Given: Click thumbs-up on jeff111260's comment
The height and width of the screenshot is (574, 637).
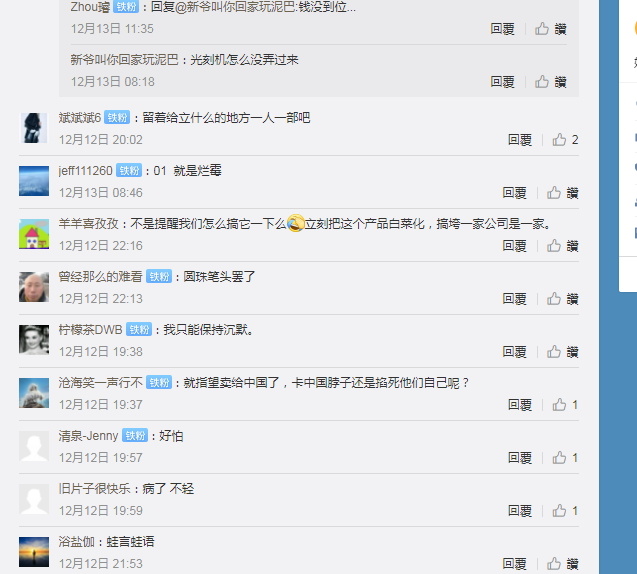Looking at the screenshot, I should tap(562, 193).
